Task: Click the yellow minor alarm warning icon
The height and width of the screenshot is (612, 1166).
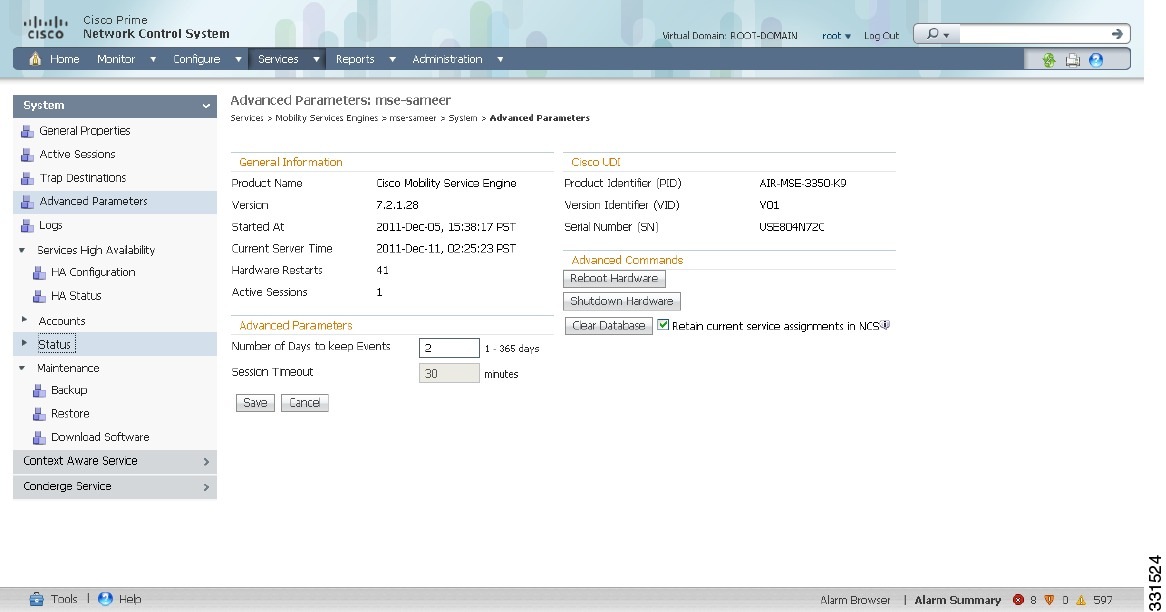Action: [x=1080, y=600]
